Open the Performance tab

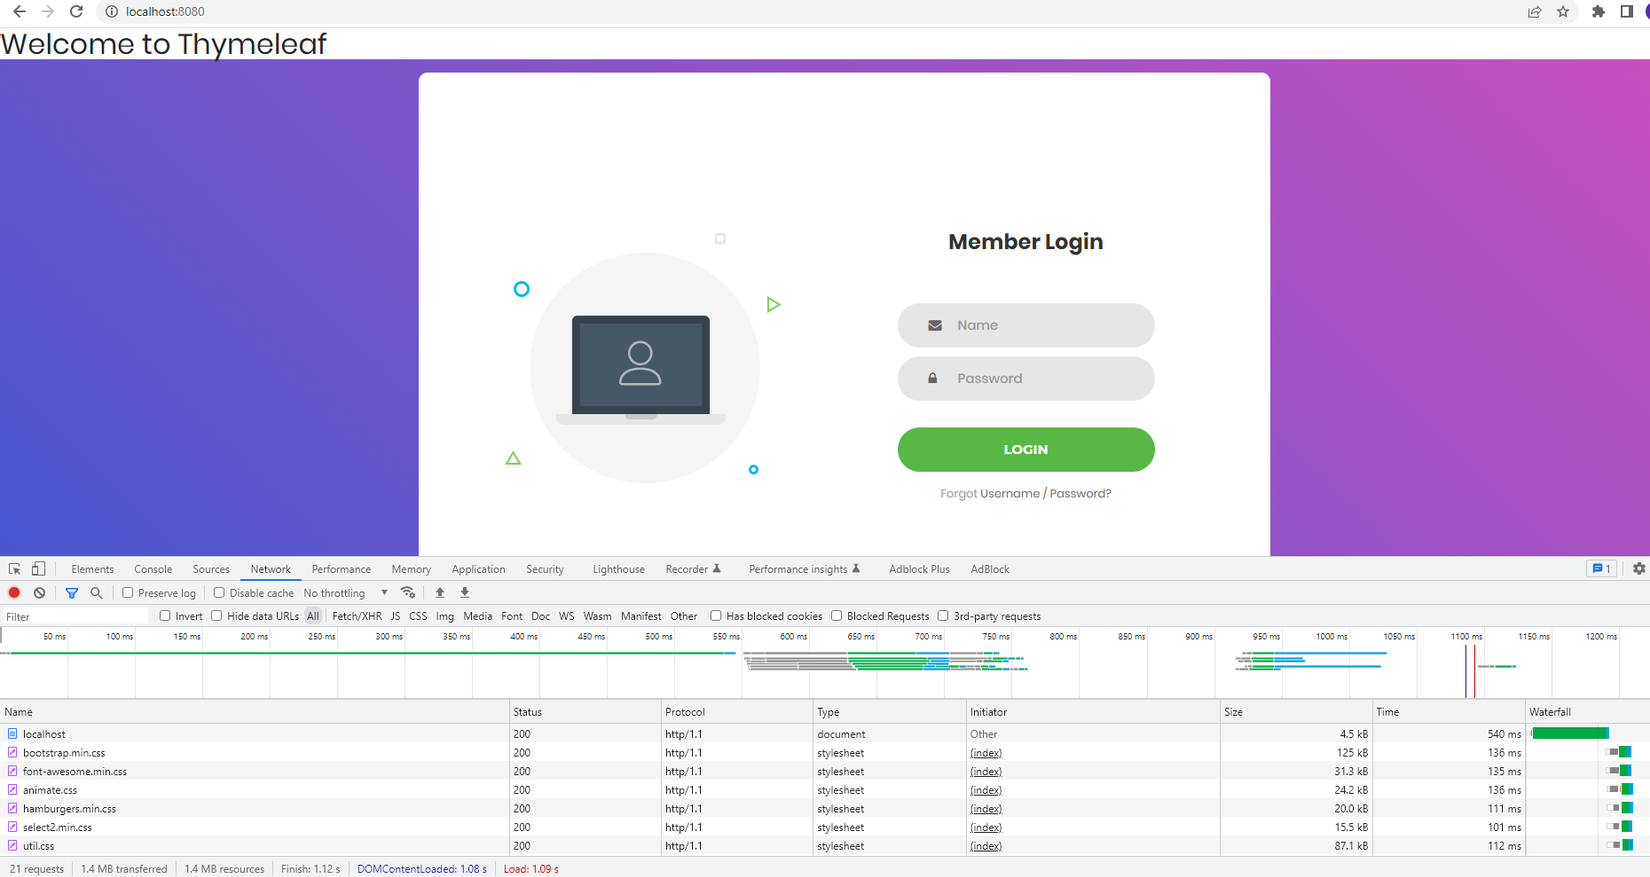pos(341,569)
